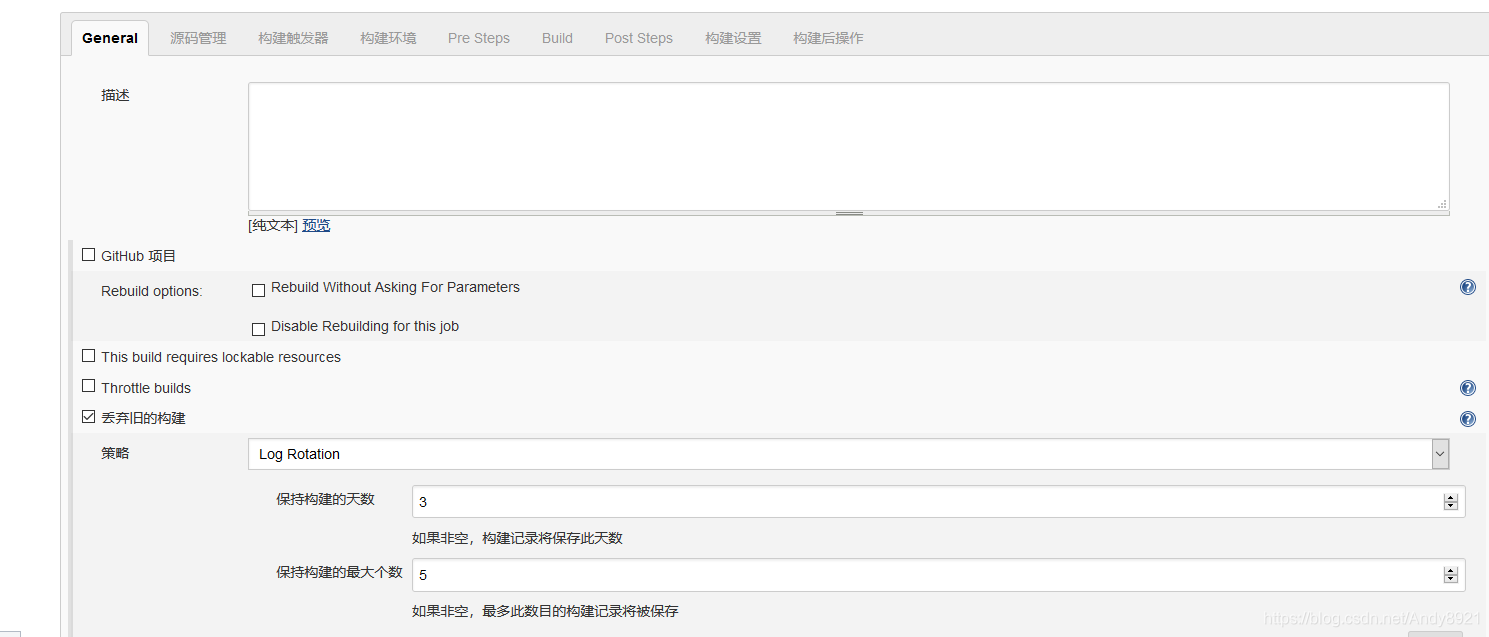Click the 策略 label

[x=115, y=453]
